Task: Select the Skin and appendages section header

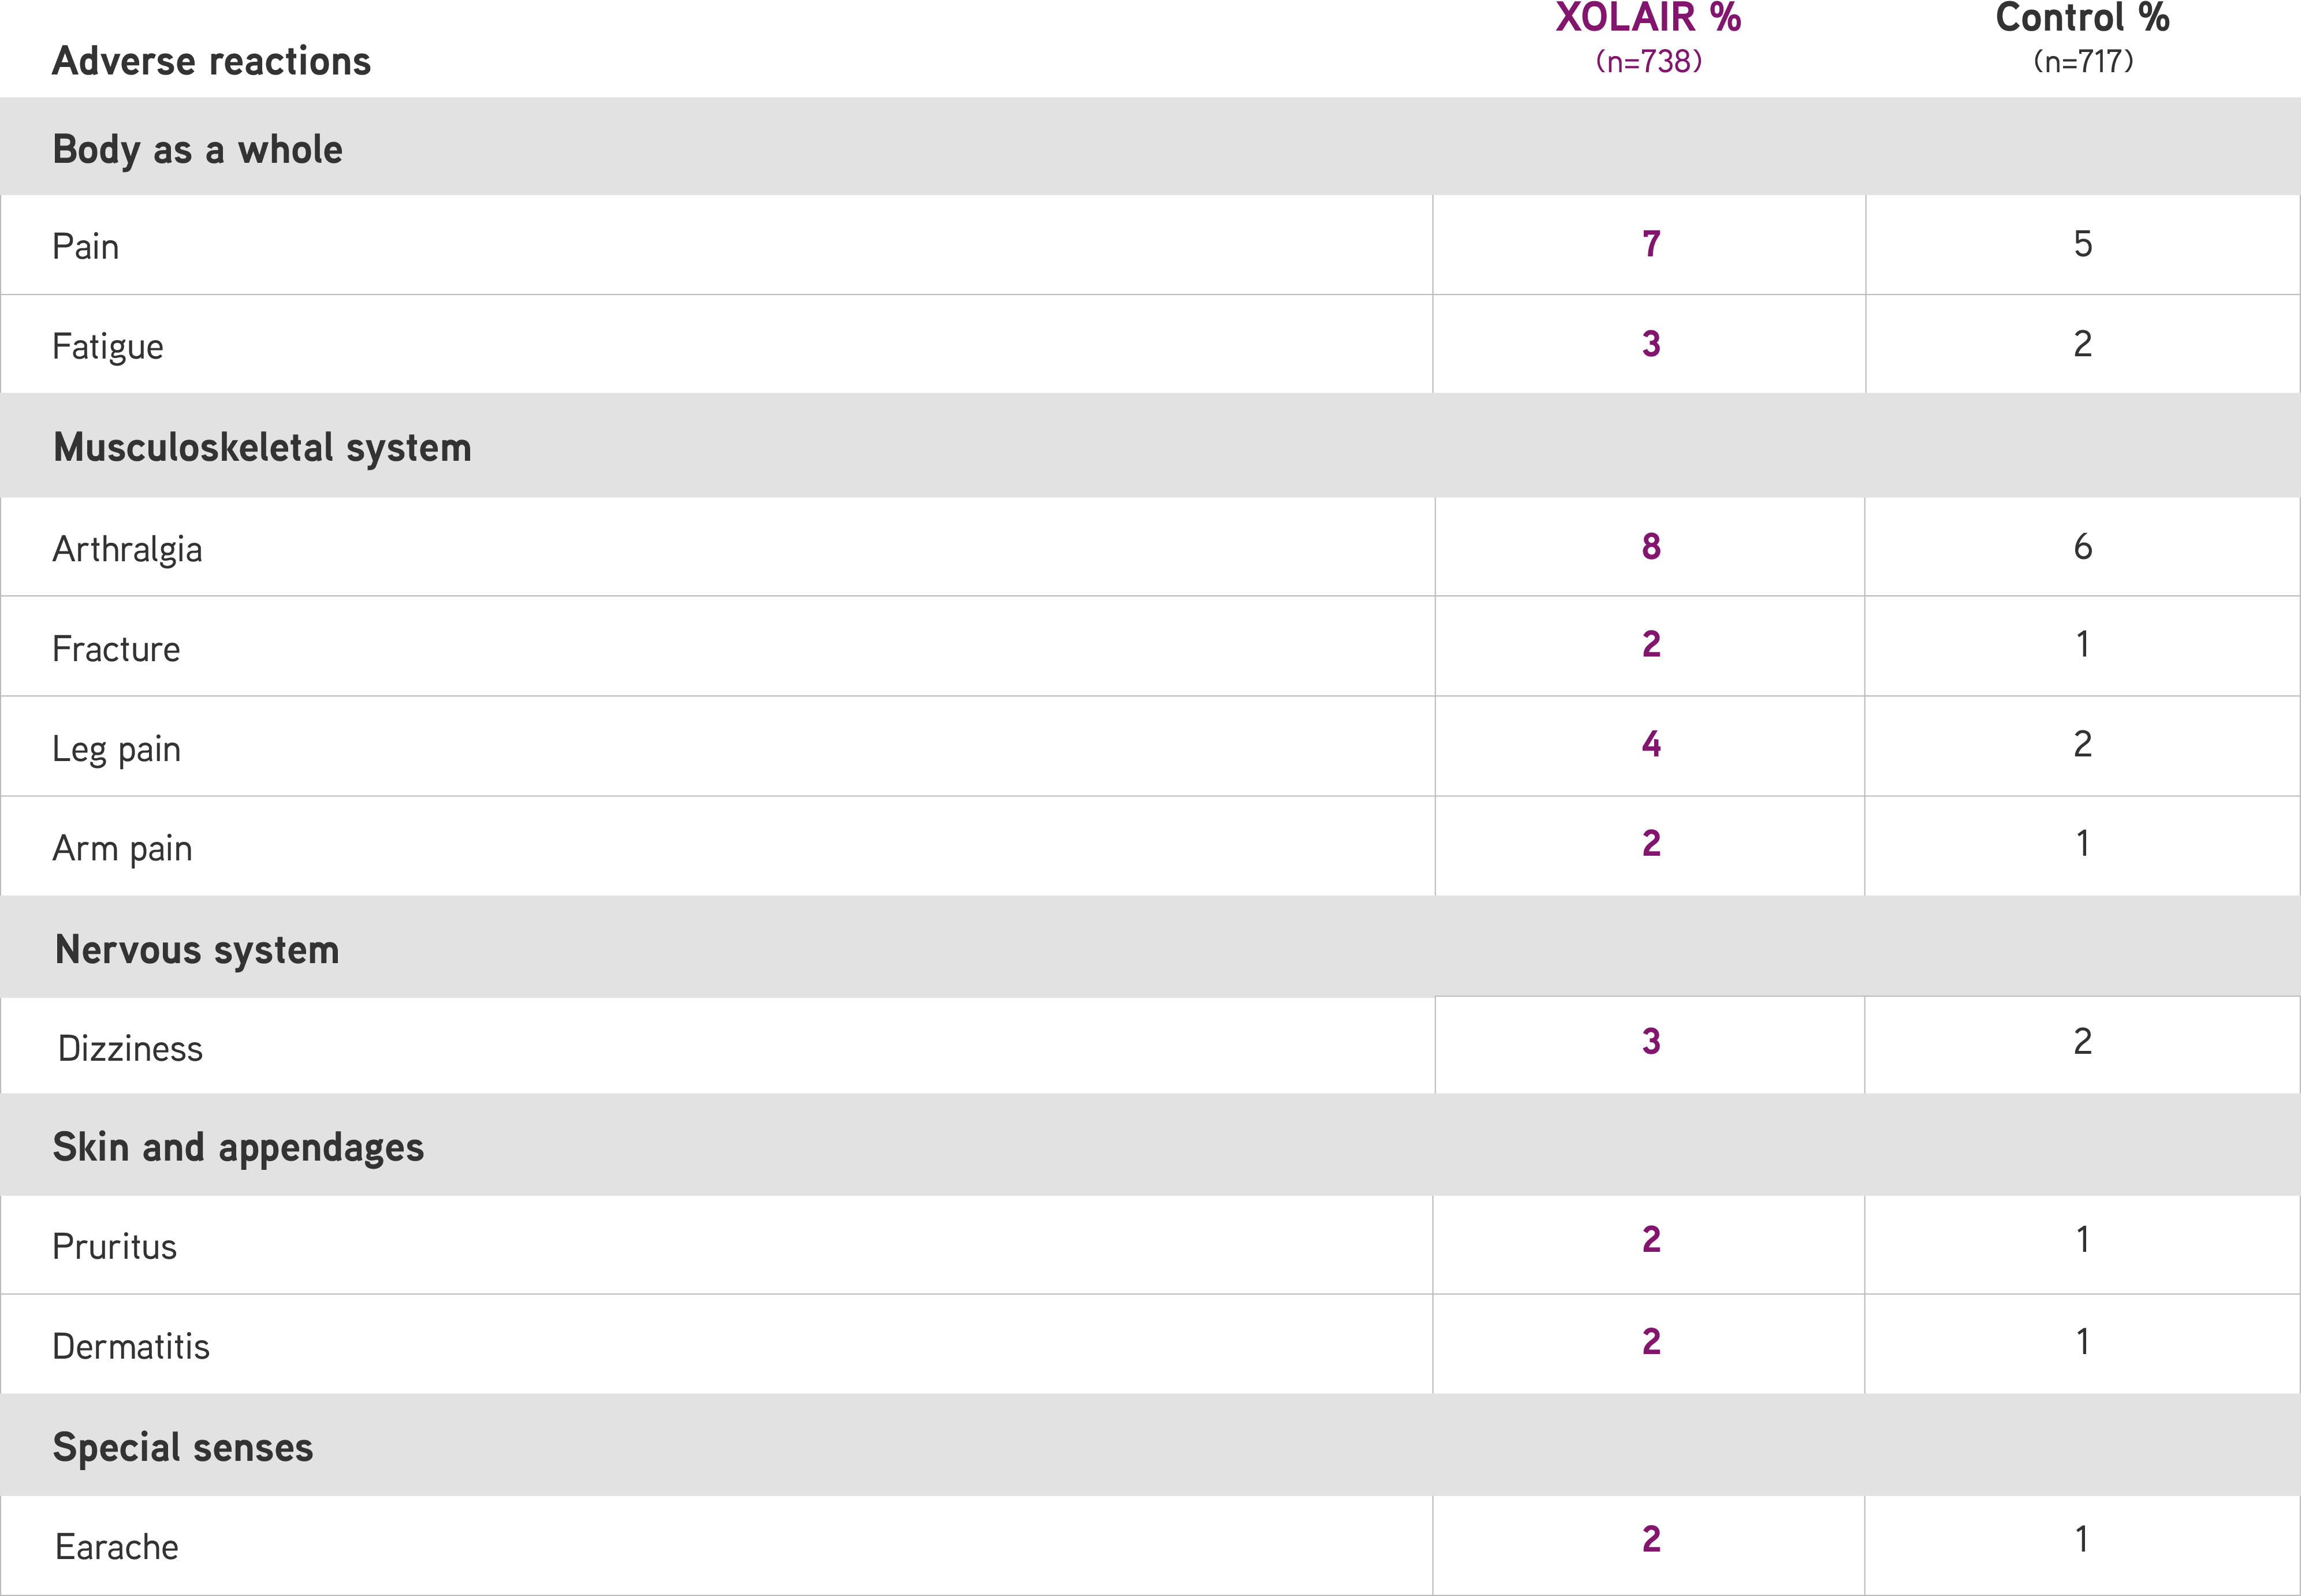Action: 238,1148
